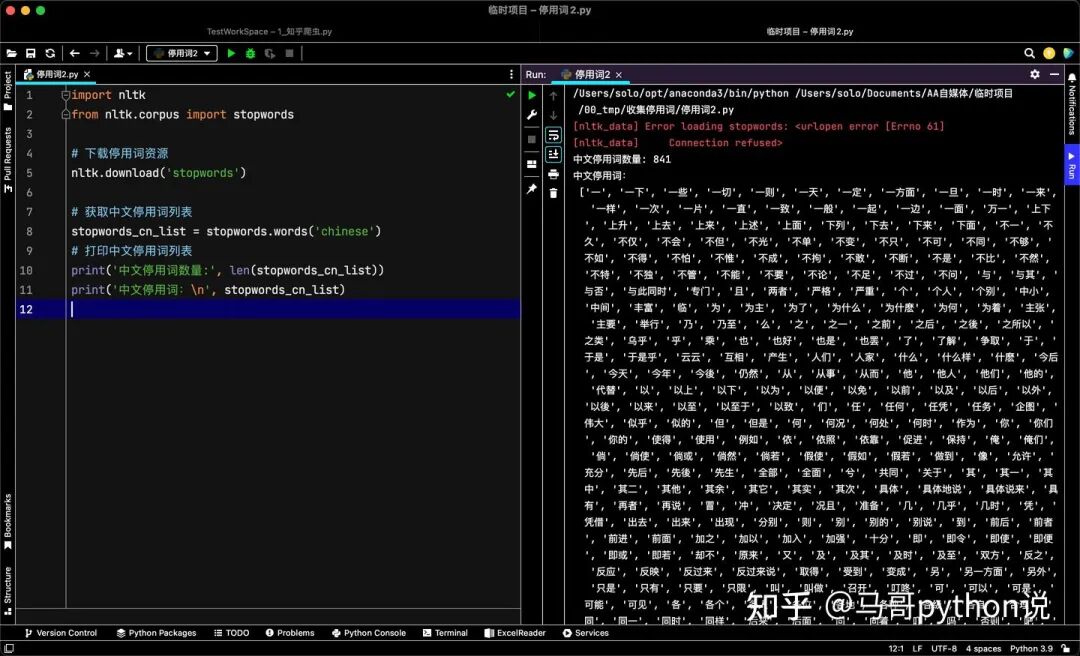Collapse the import block fold marker on line 1
The width and height of the screenshot is (1080, 656).
pos(65,95)
